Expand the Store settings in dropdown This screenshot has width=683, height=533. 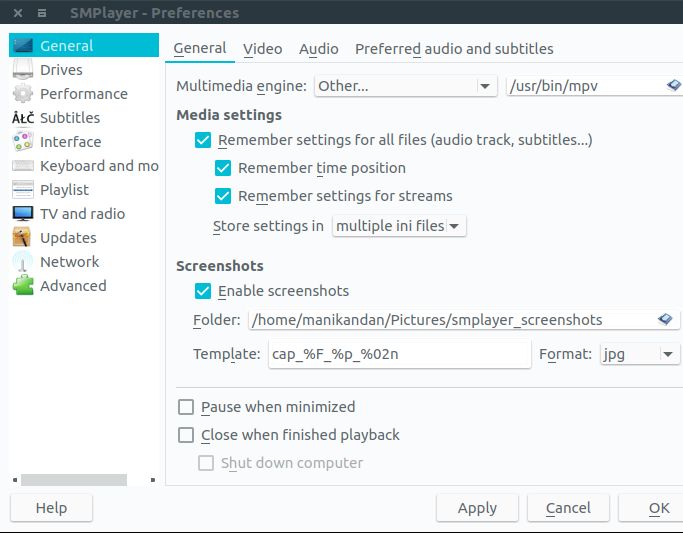[399, 226]
